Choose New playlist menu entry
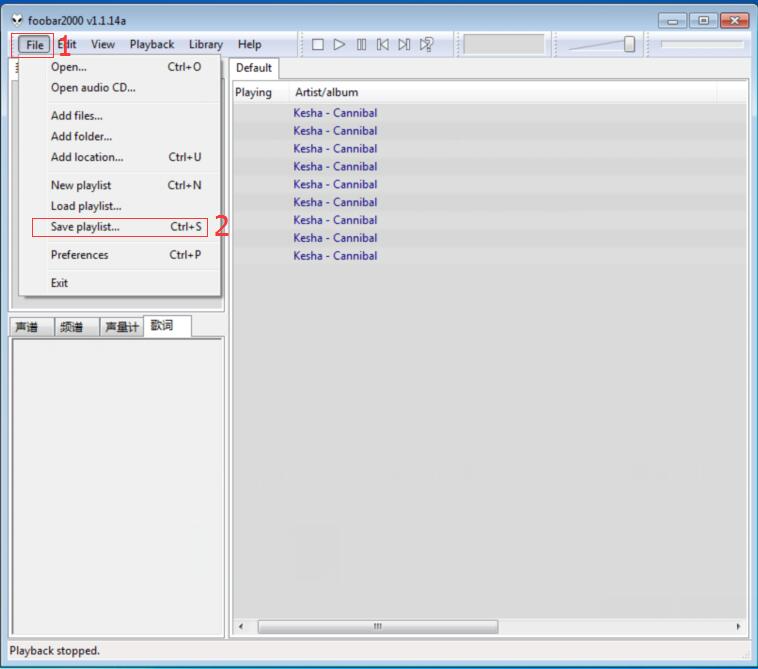This screenshot has height=669, width=758. click(119, 185)
